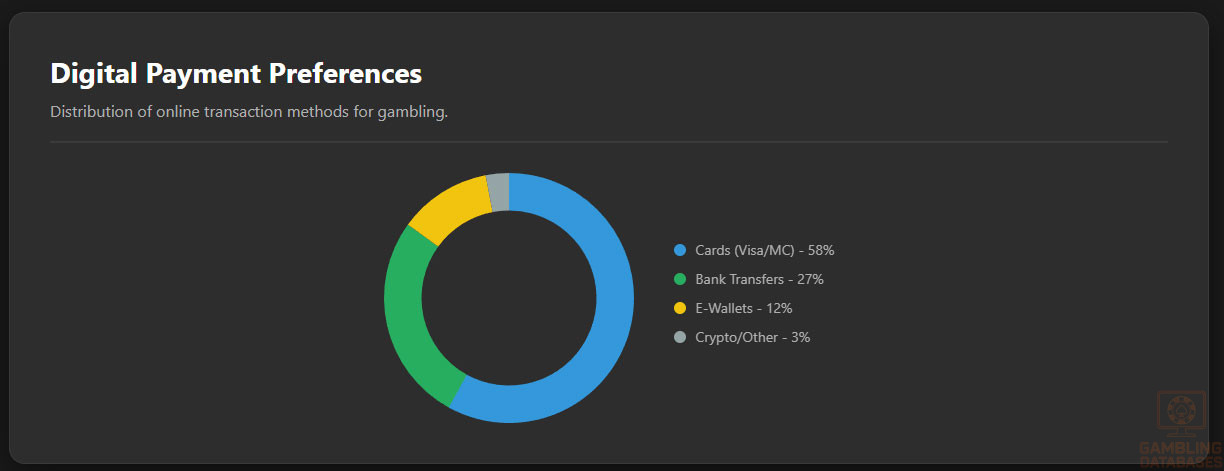Click the blue legend dot for Cards
The width and height of the screenshot is (1224, 471).
(680, 250)
